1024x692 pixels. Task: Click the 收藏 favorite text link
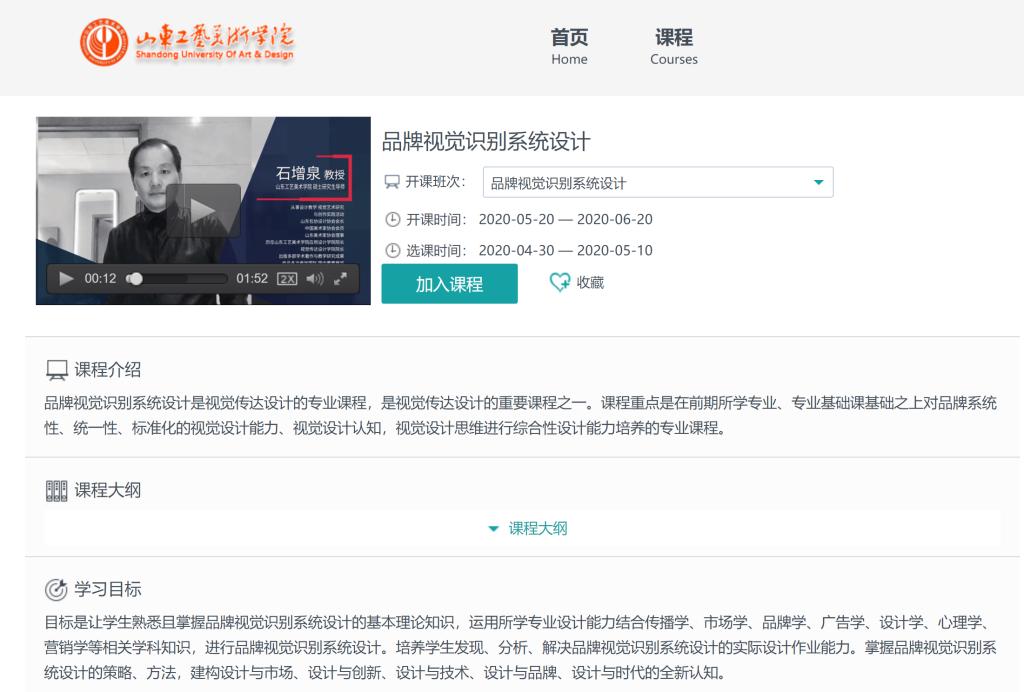tap(590, 283)
